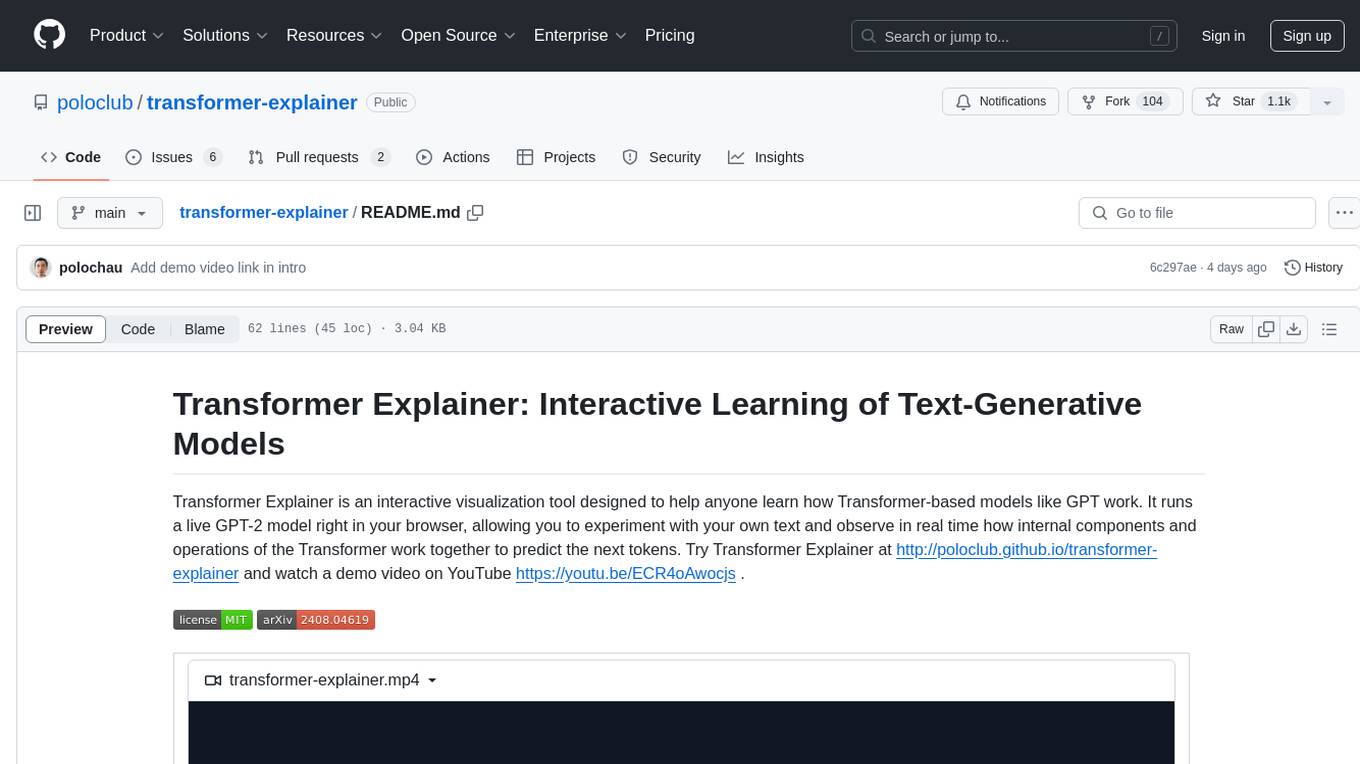The width and height of the screenshot is (1360, 764).
Task: Click the license MIT badge
Action: [213, 620]
